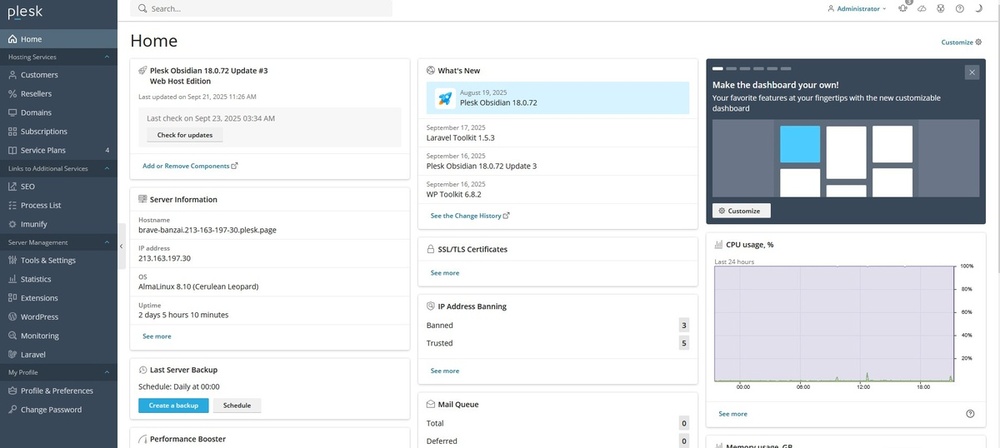Open Domains in the sidebar
The width and height of the screenshot is (1000, 448).
click(59, 112)
